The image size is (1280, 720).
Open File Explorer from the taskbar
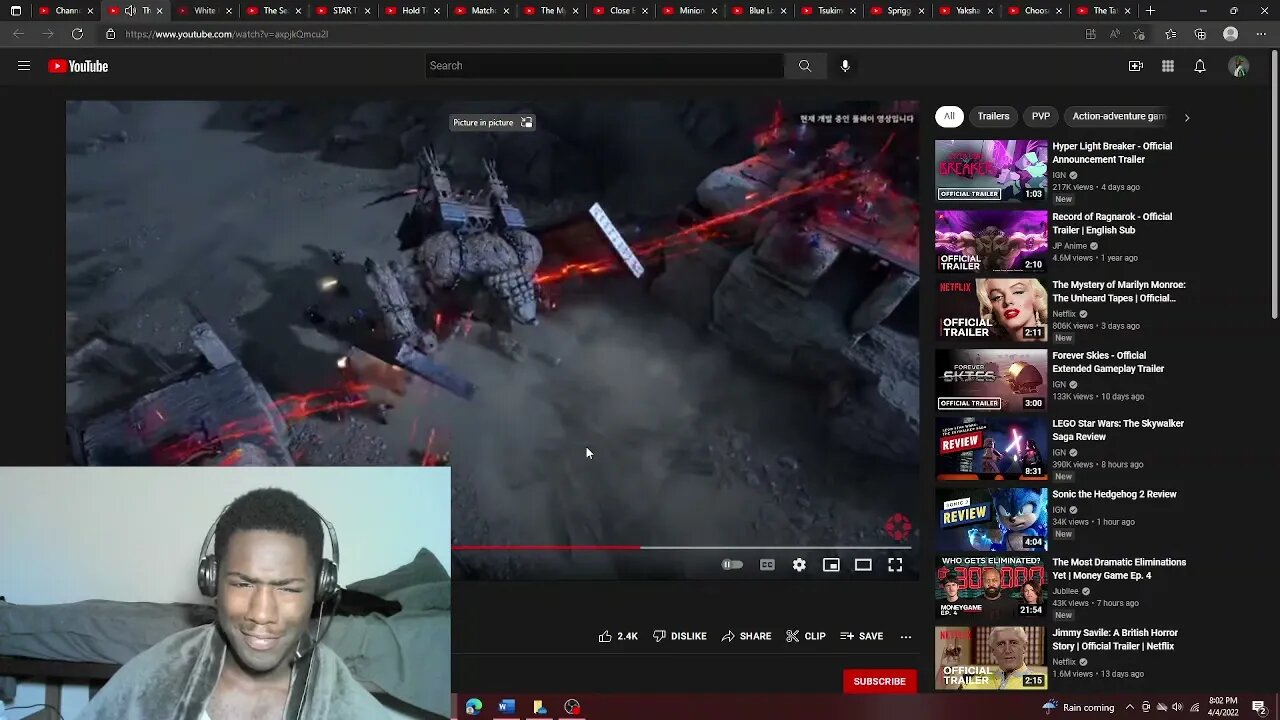pyautogui.click(x=540, y=707)
